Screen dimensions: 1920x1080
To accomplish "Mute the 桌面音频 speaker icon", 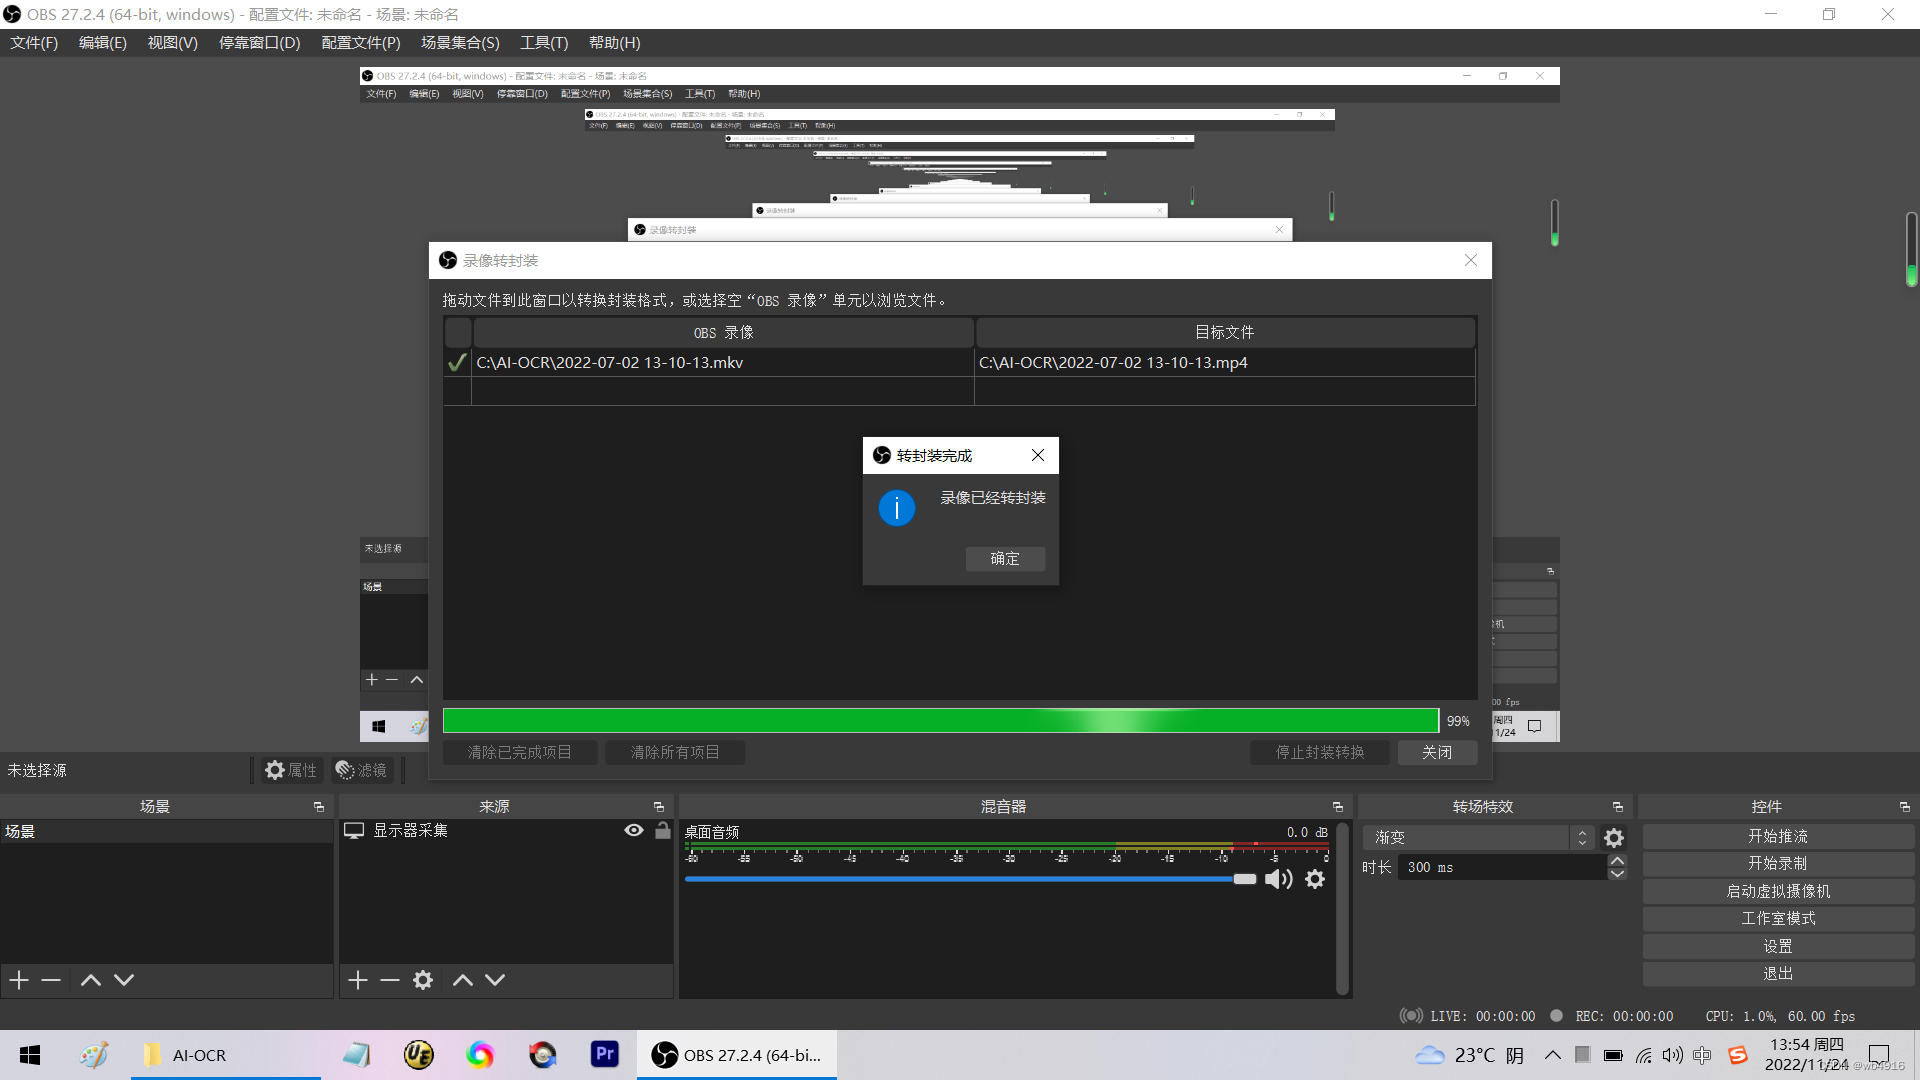I will pyautogui.click(x=1278, y=879).
